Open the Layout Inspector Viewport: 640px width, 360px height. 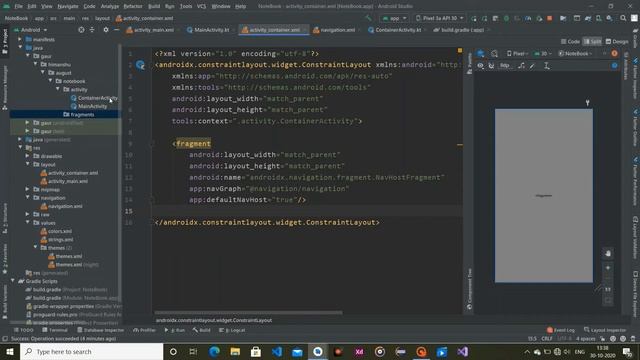tap(605, 330)
